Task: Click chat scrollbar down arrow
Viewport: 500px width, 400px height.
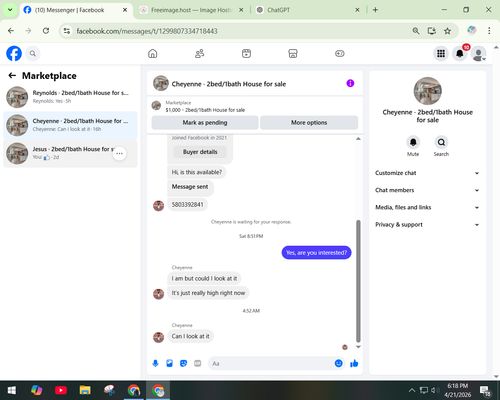Action: pyautogui.click(x=358, y=347)
